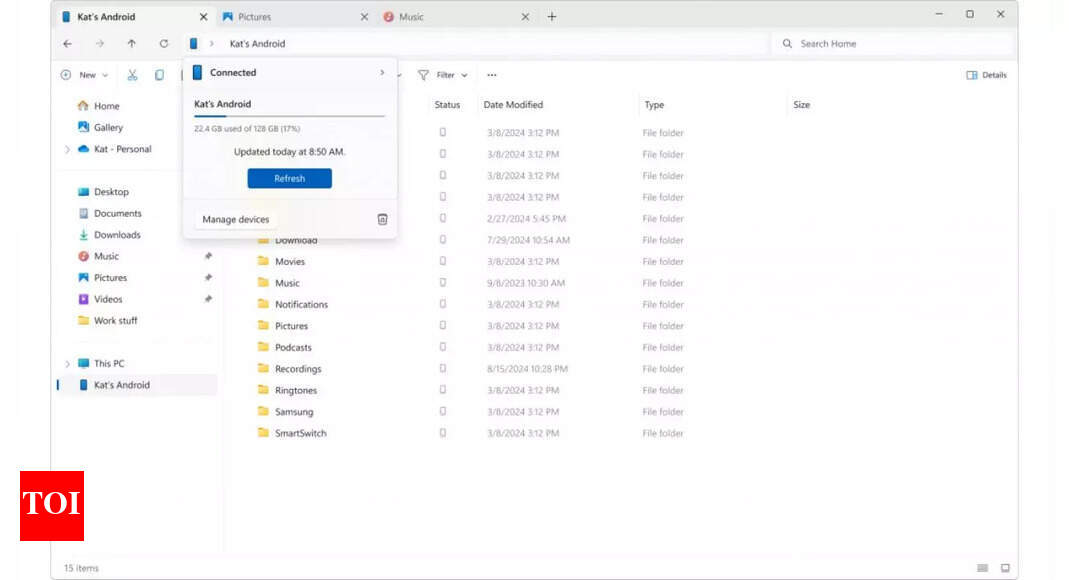Click the Refresh toolbar arrow icon

point(164,44)
